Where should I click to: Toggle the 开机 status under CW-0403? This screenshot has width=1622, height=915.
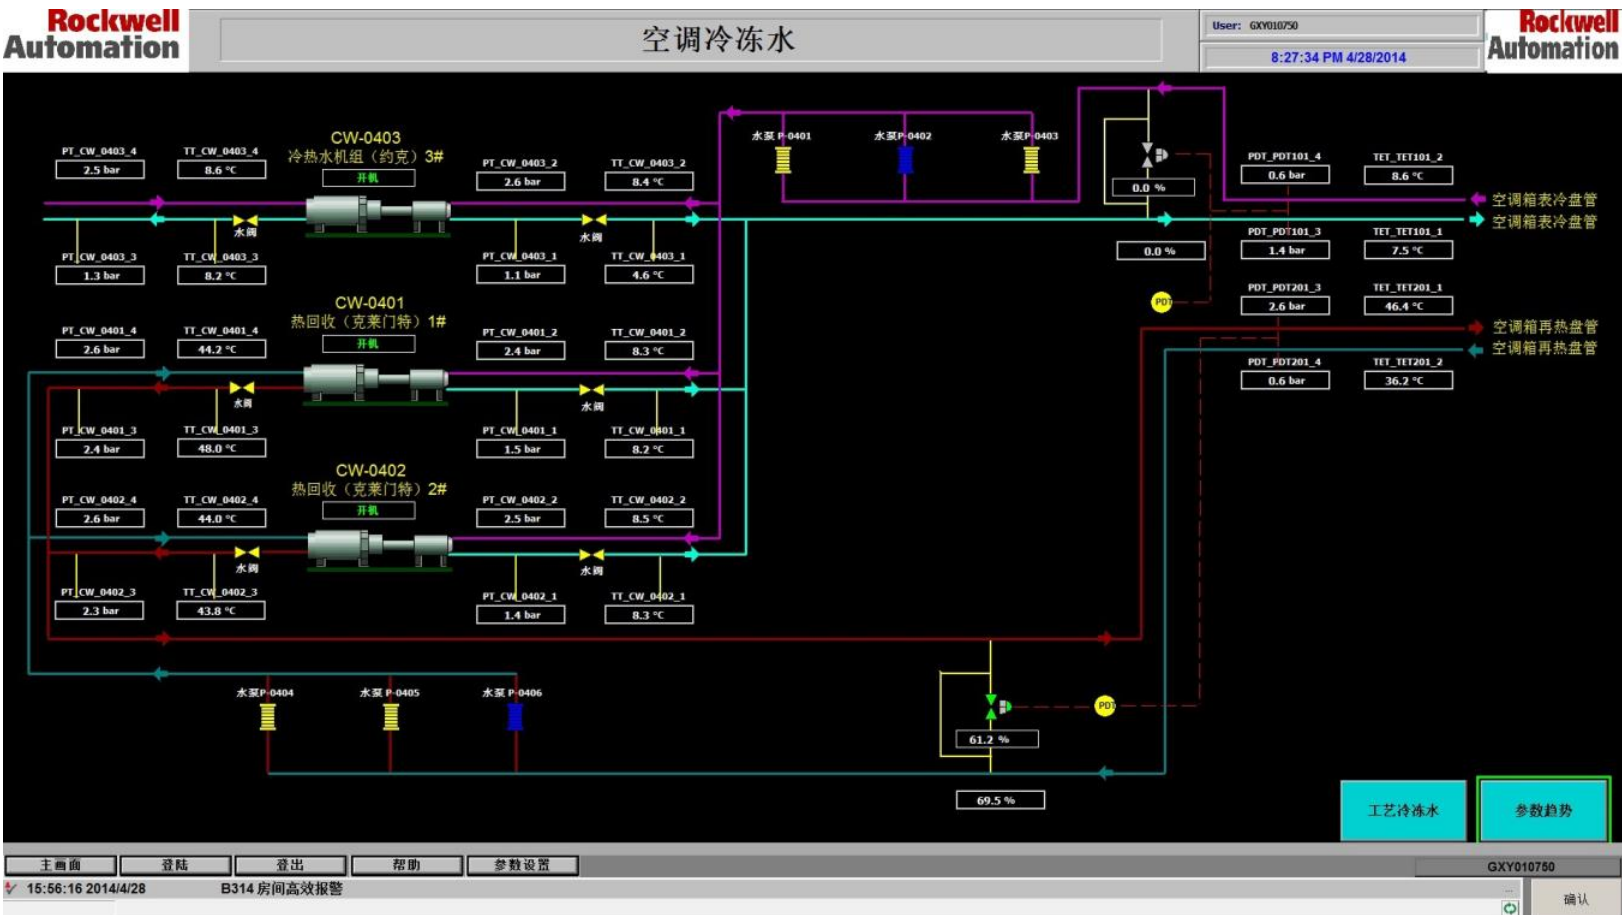click(x=368, y=178)
